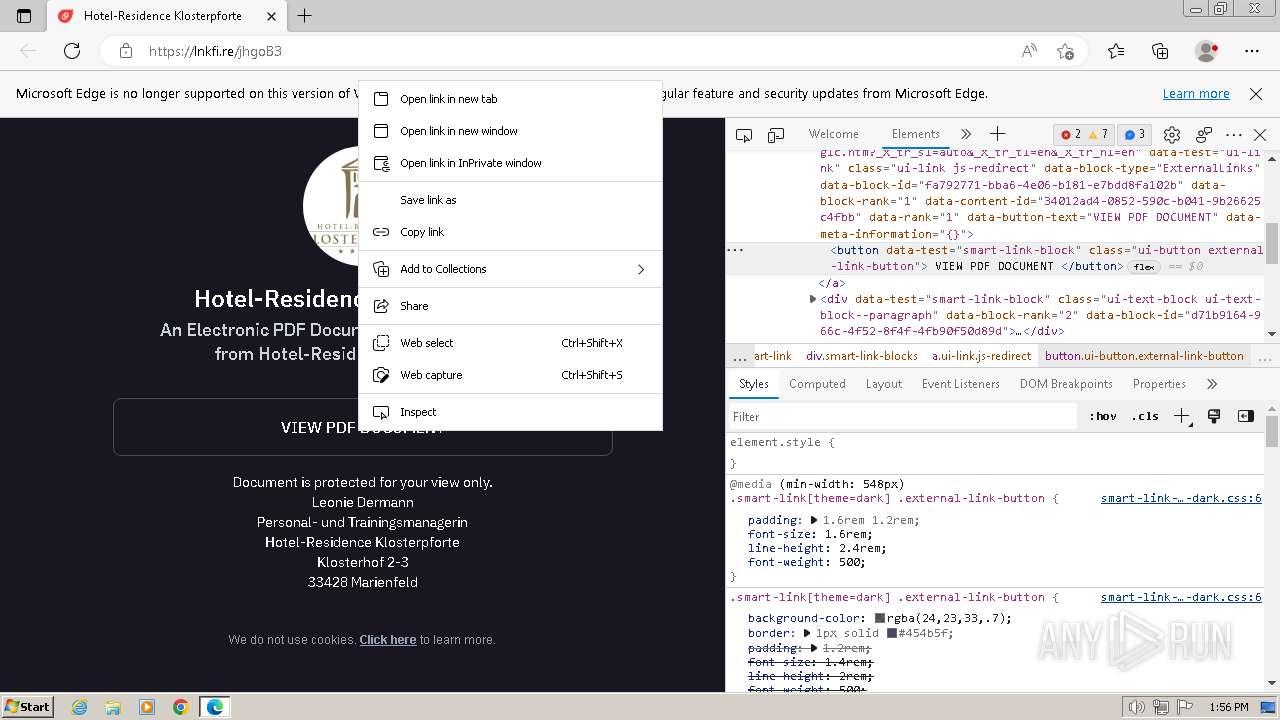Close the DevTools panel
The height and width of the screenshot is (720, 1280).
point(1260,134)
